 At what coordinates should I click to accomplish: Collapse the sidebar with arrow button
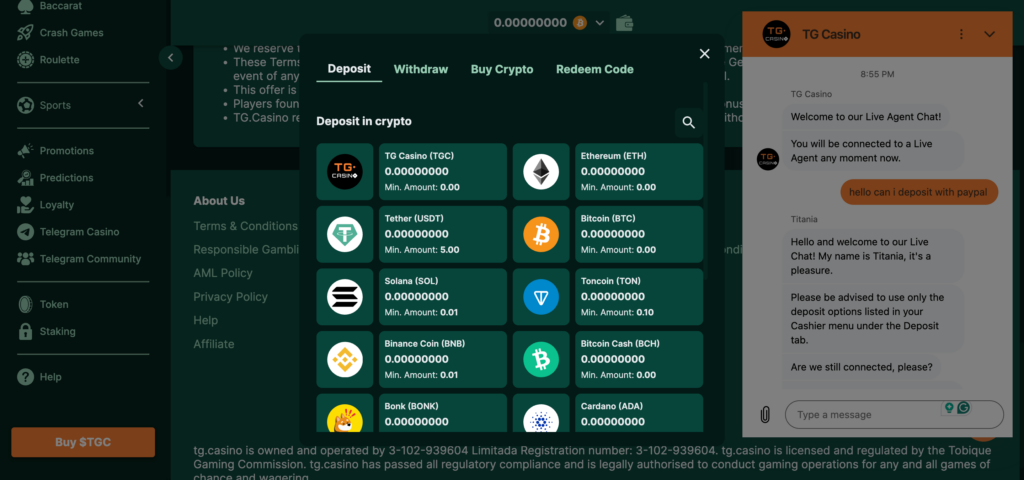pos(170,57)
